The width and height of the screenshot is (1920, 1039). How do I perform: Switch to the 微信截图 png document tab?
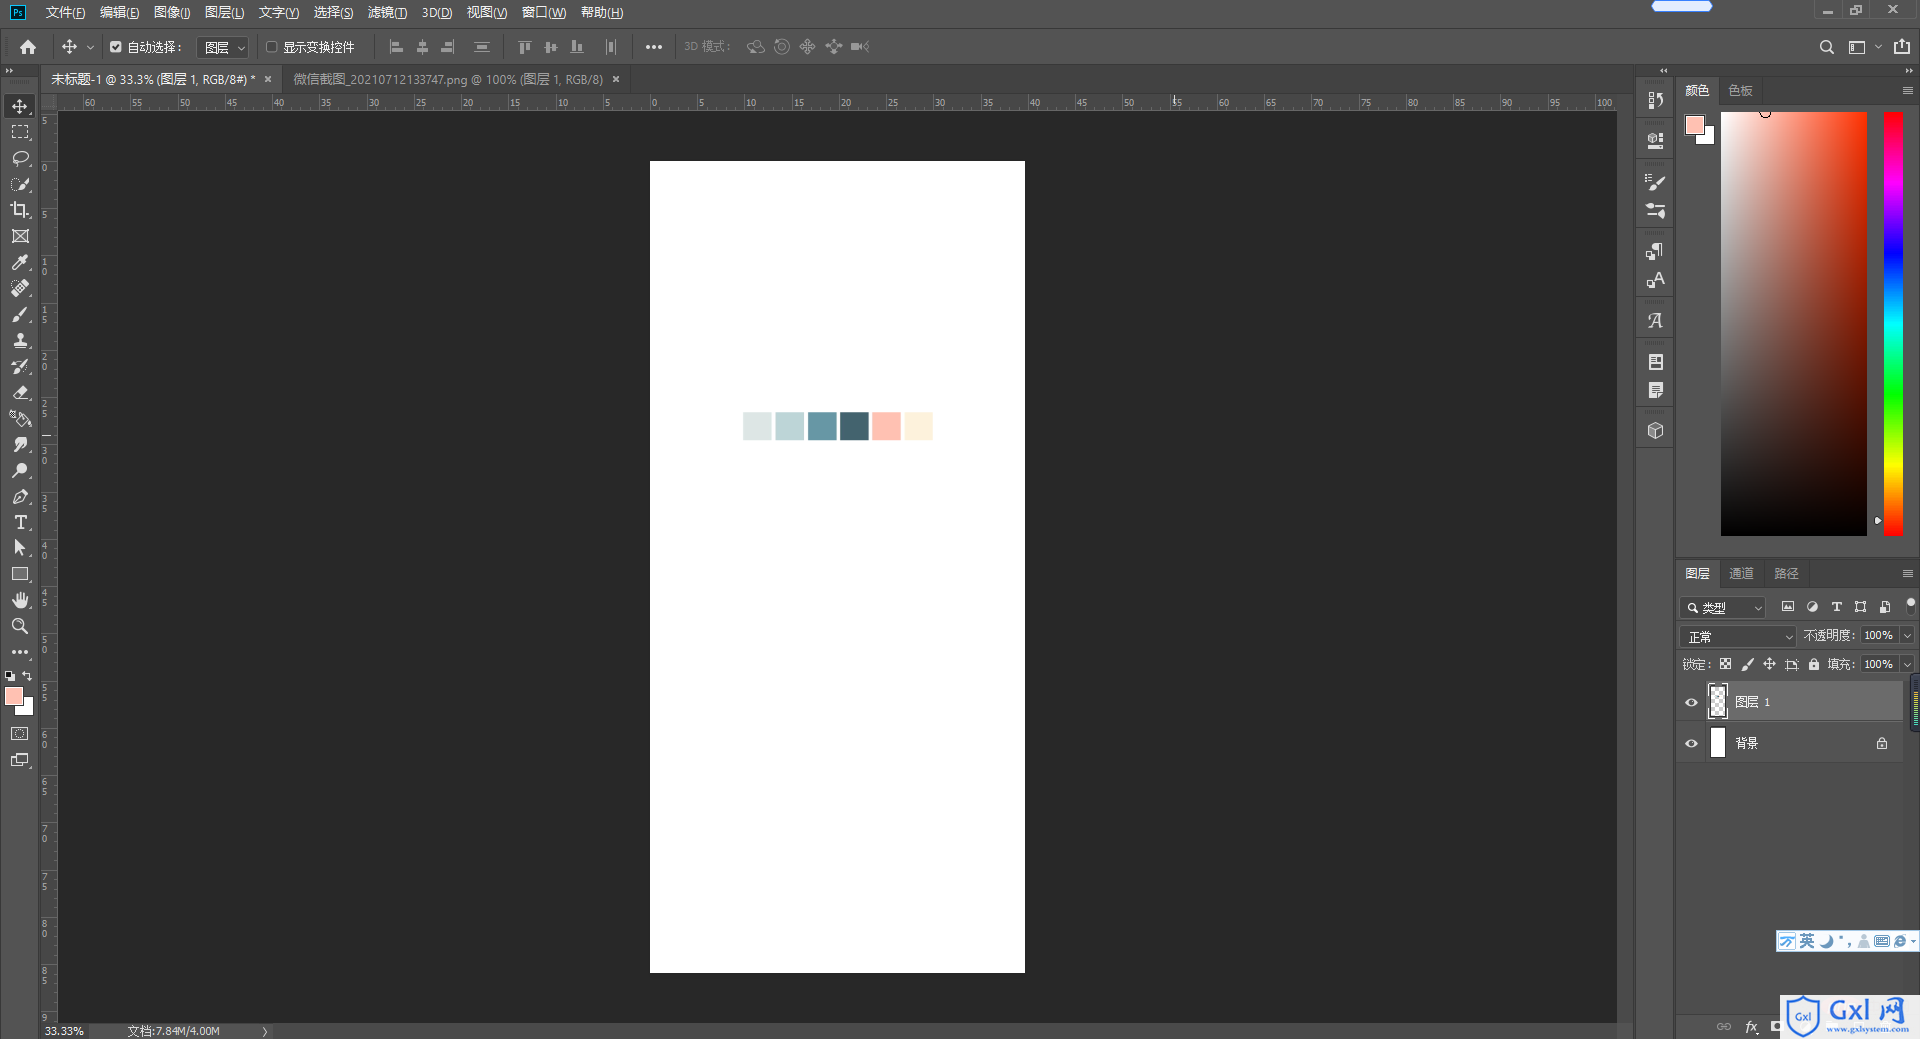coord(448,79)
